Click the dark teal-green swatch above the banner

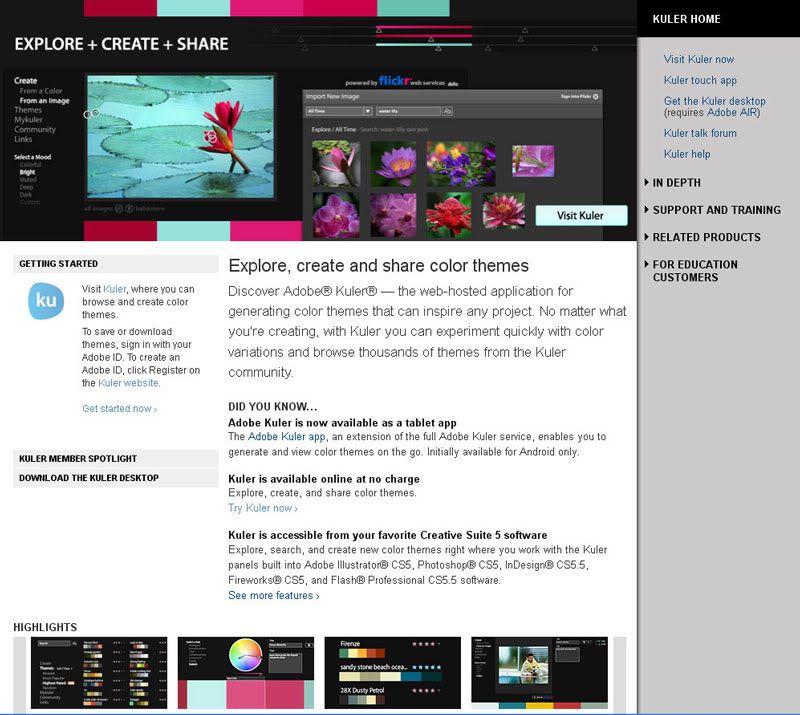pos(413,8)
